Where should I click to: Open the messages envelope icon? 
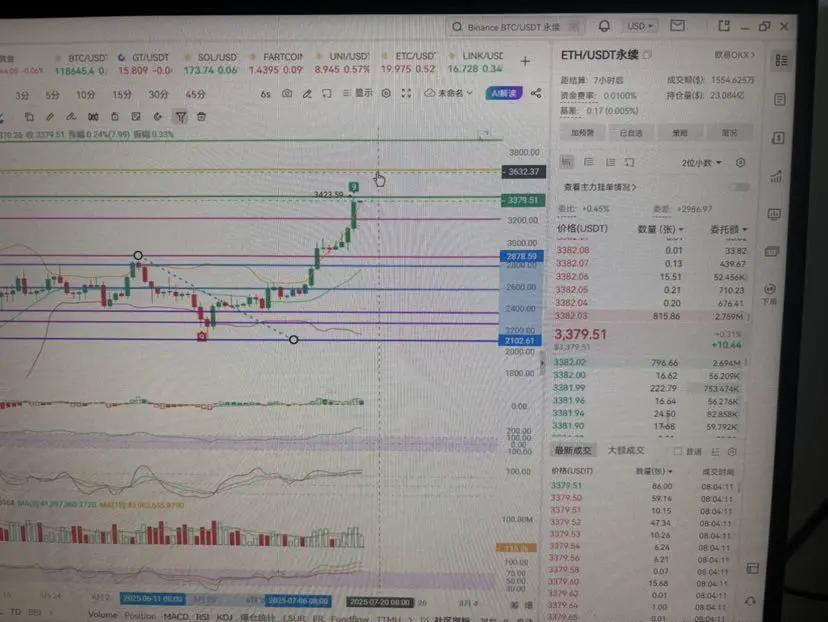[x=678, y=25]
